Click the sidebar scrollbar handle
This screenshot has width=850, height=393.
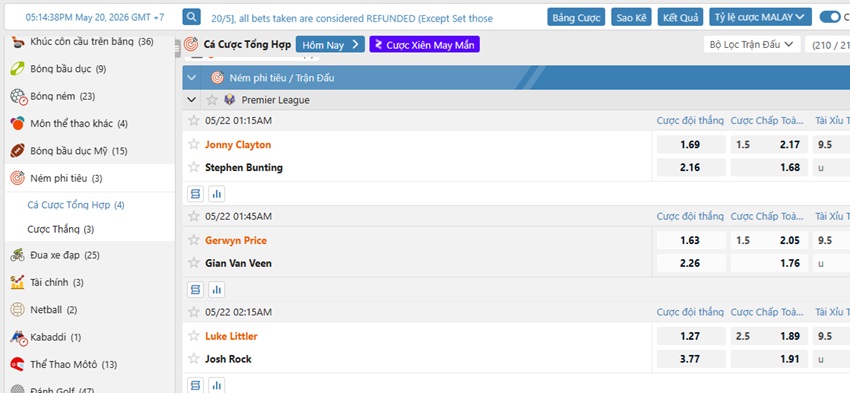177,49
